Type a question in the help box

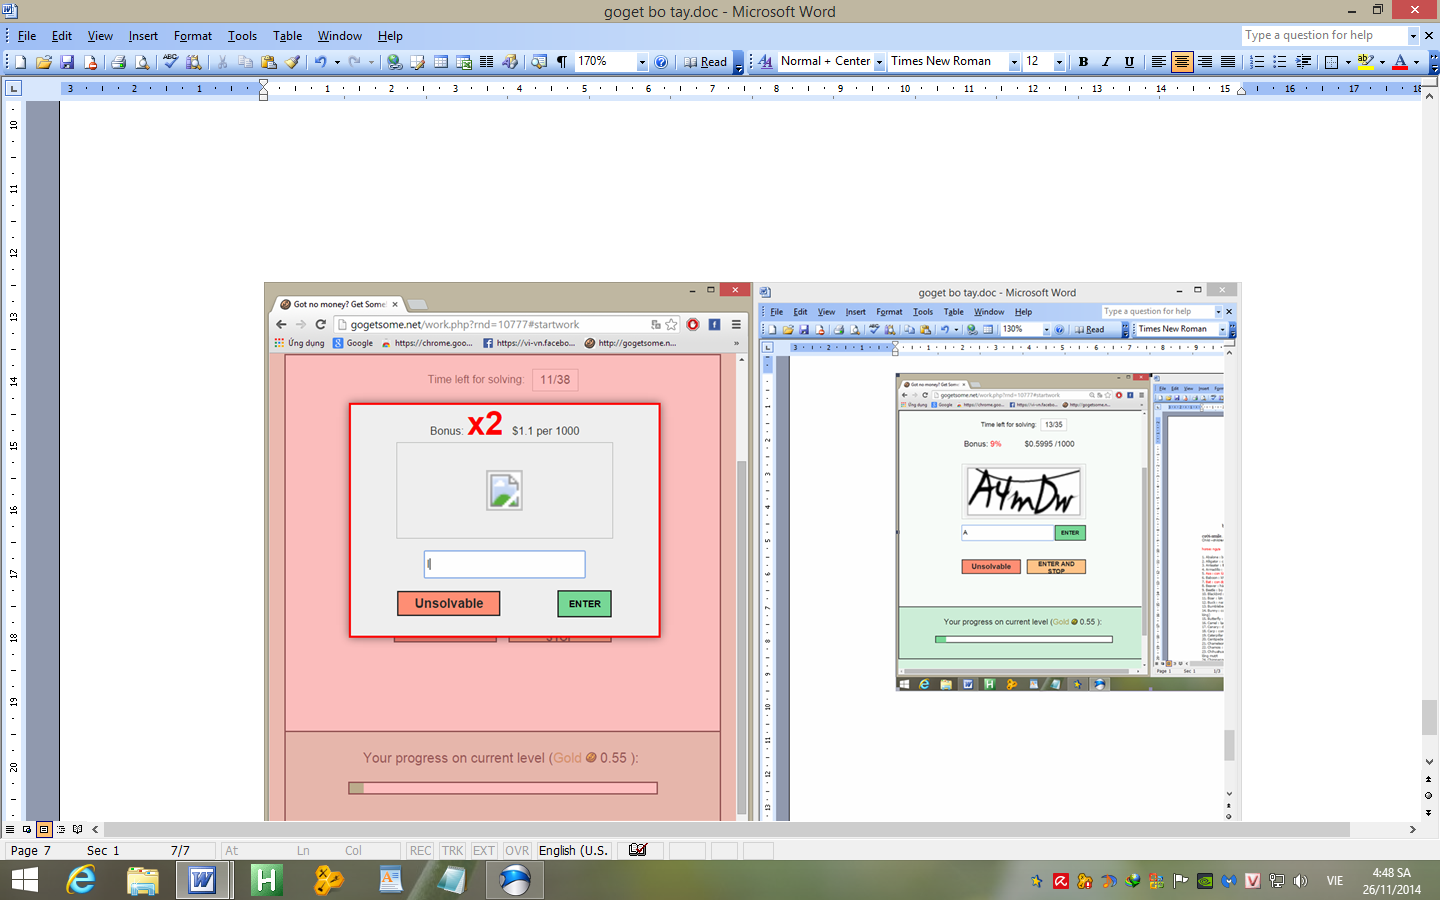click(1324, 36)
